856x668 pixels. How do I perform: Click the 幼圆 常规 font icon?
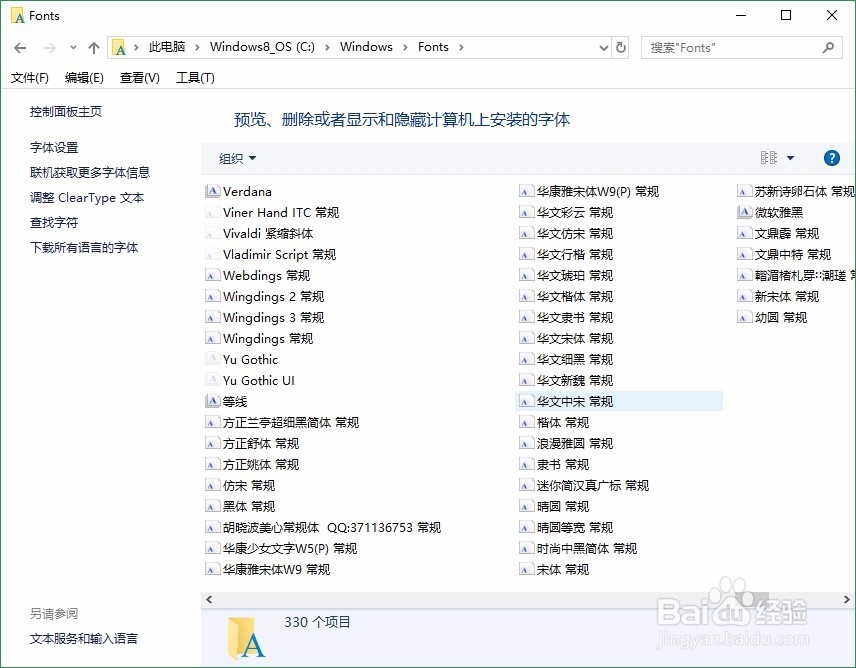coord(744,317)
